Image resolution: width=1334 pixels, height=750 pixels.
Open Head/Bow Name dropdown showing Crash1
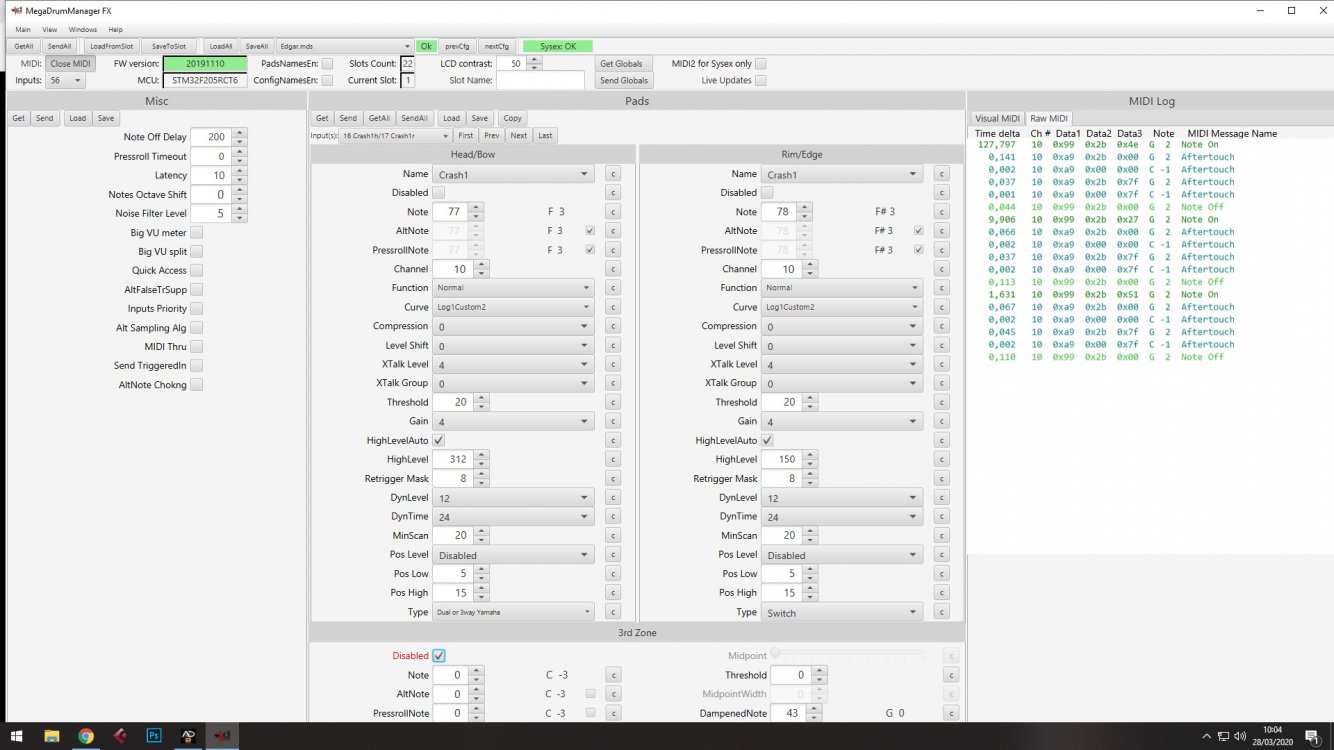tap(514, 174)
